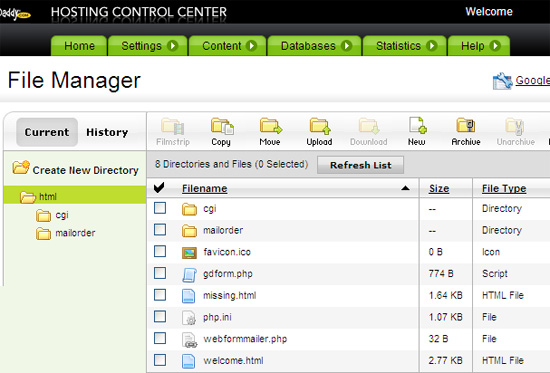Image resolution: width=550 pixels, height=373 pixels.
Task: Click the cgi folder icon in sidebar tree
Action: tap(43, 215)
